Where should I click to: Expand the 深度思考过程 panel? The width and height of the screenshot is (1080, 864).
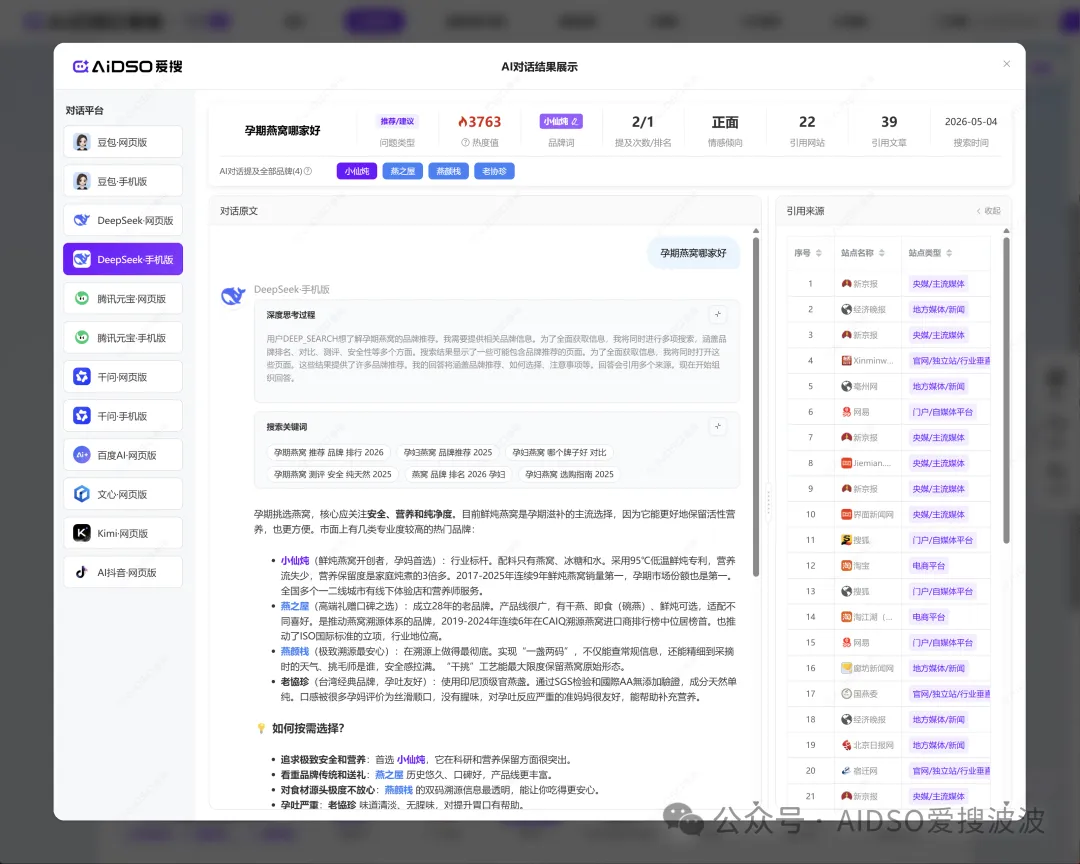718,314
